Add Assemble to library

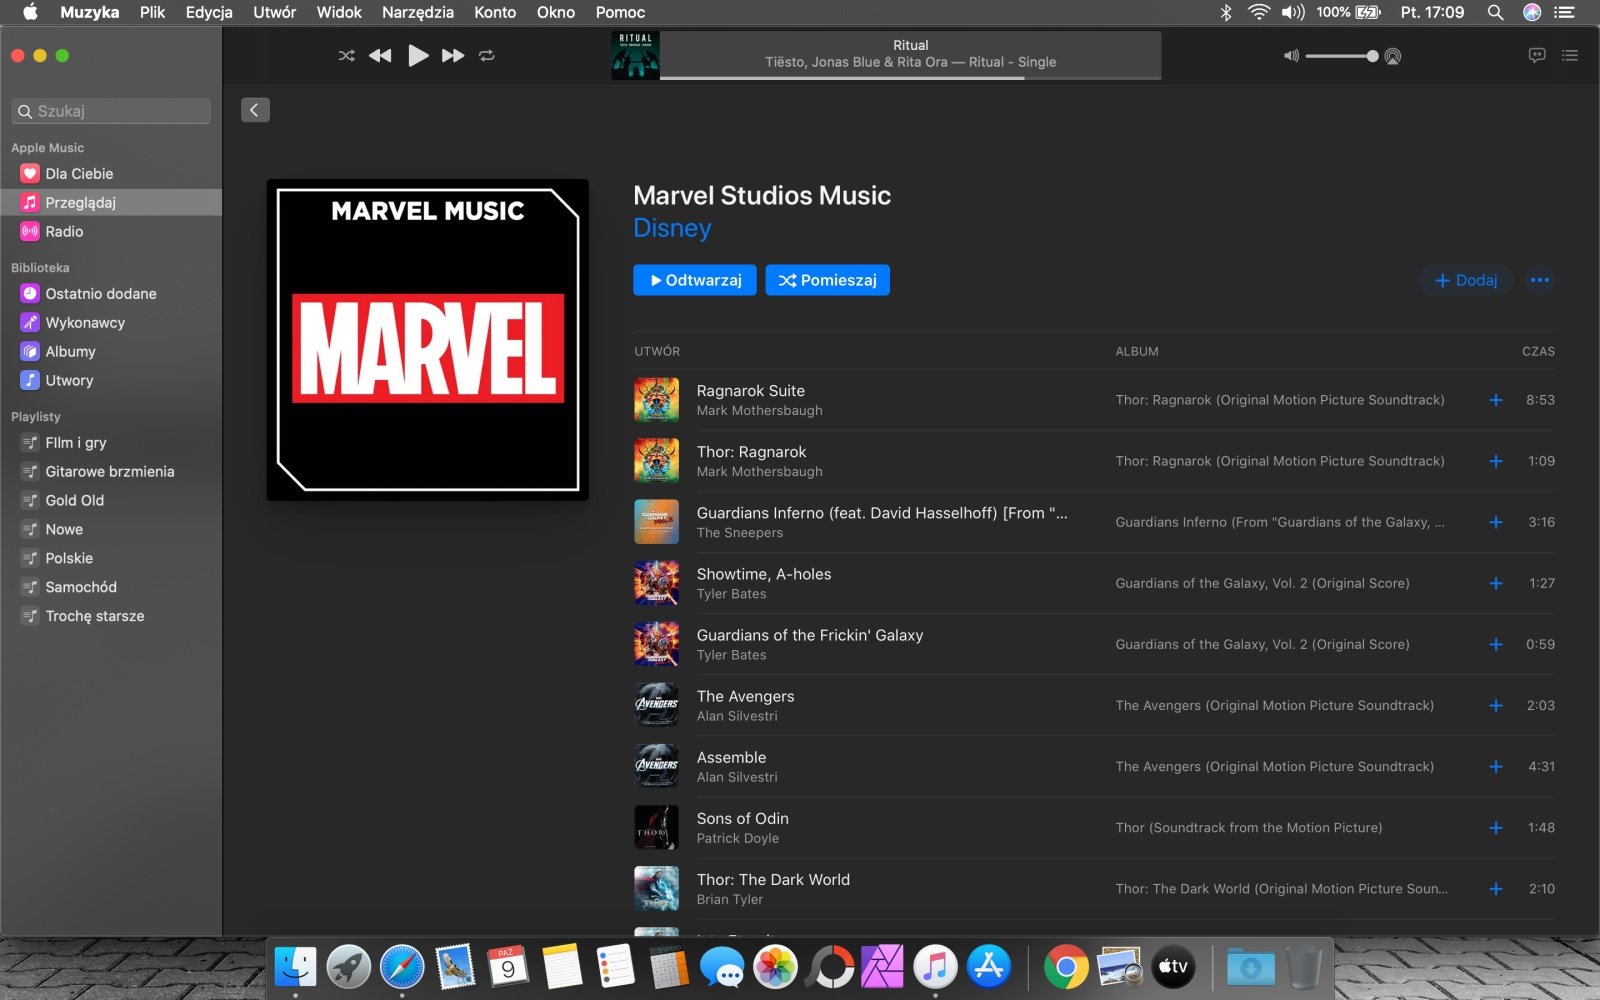point(1496,767)
